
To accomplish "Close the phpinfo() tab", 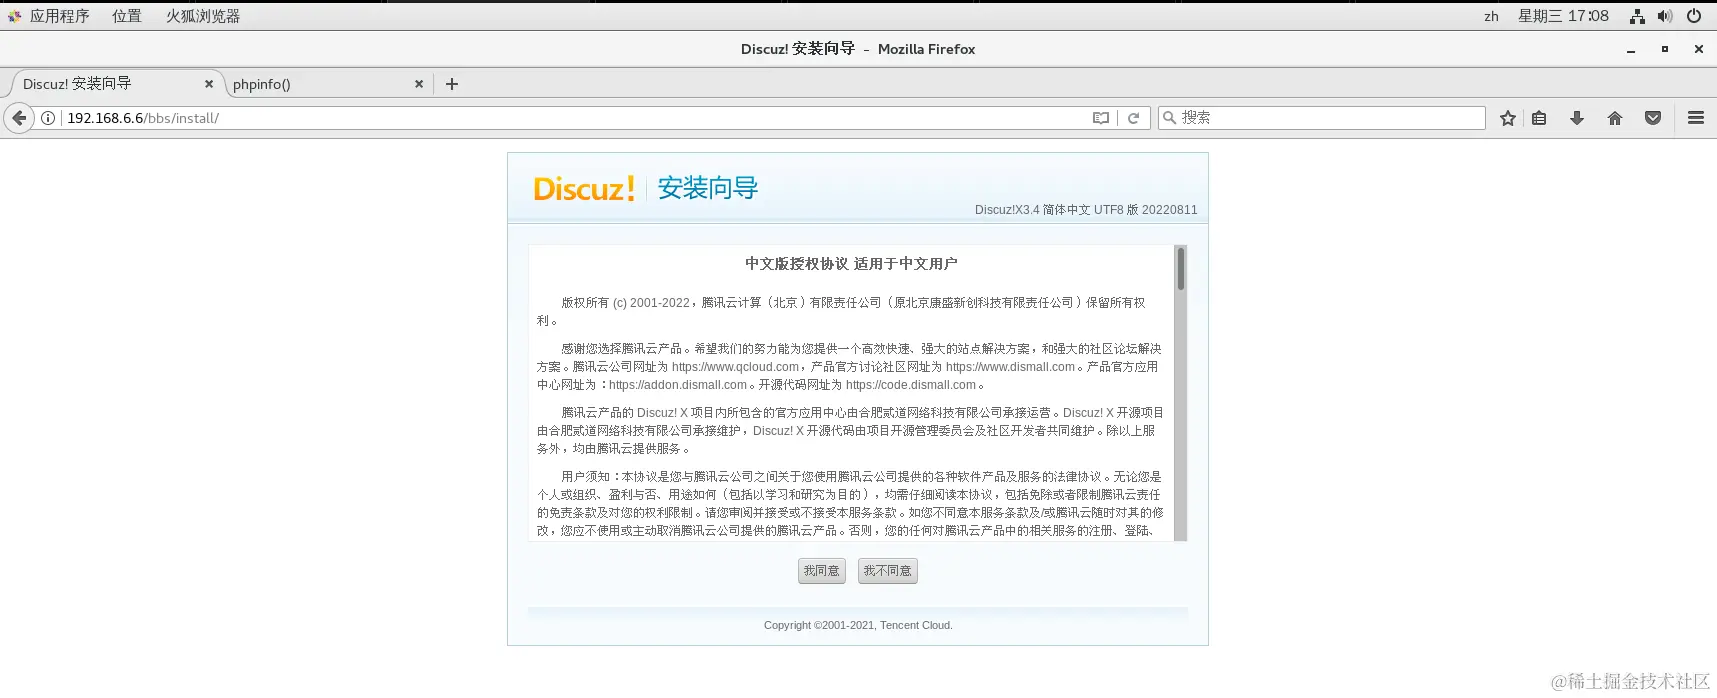I will tap(419, 84).
